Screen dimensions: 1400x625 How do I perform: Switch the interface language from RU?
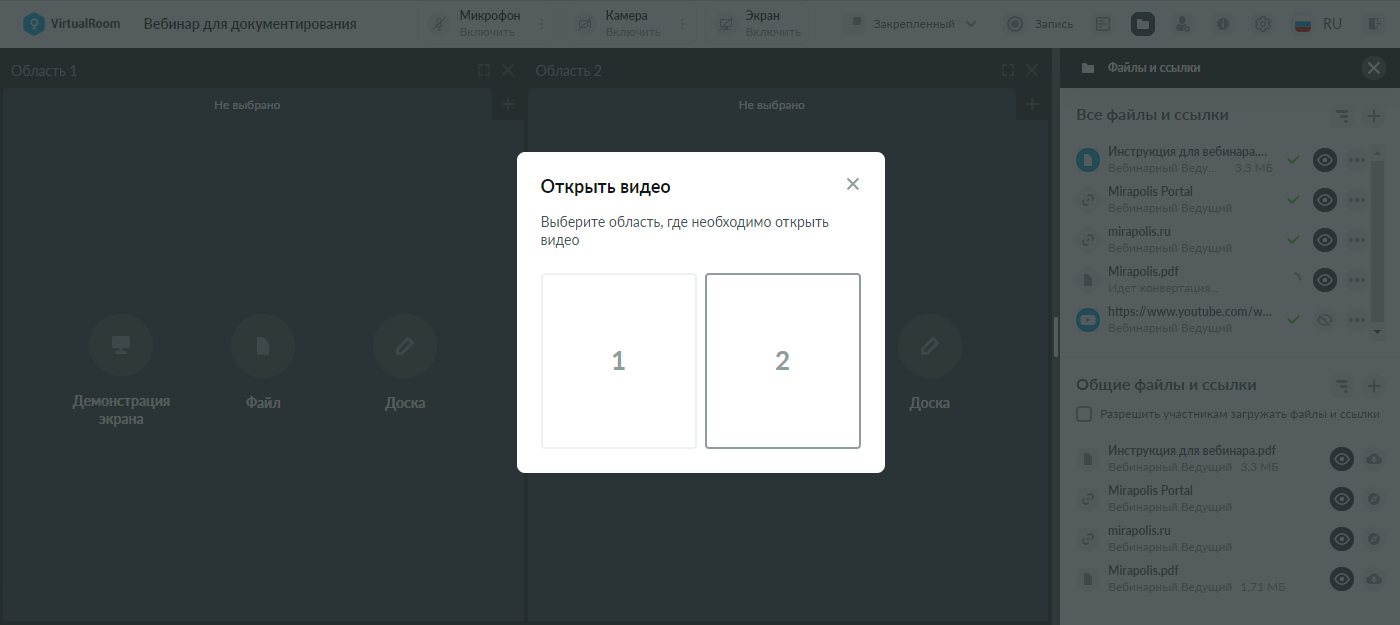1318,24
